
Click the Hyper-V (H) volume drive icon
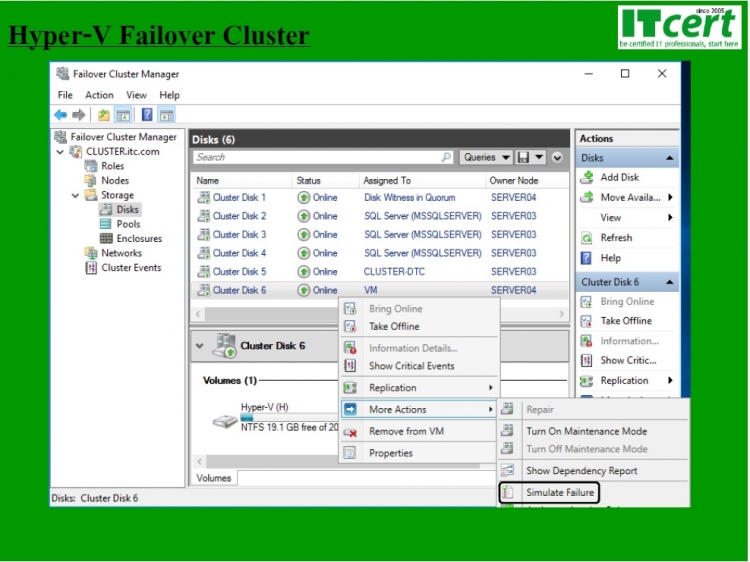(225, 421)
